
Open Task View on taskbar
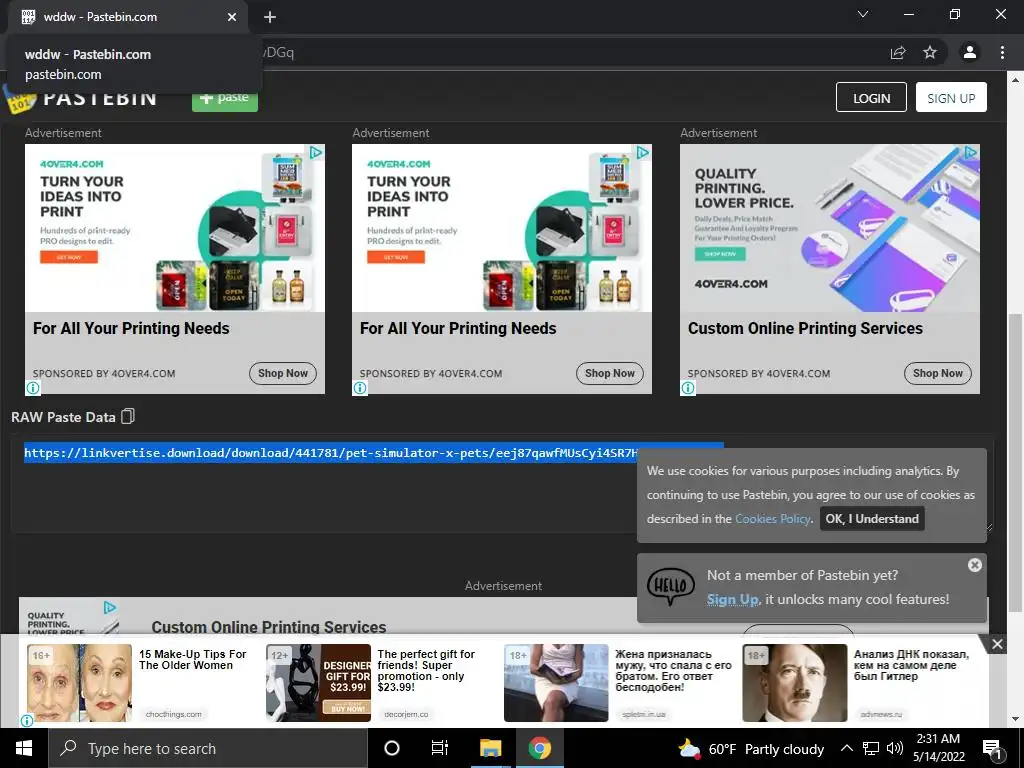(x=440, y=748)
